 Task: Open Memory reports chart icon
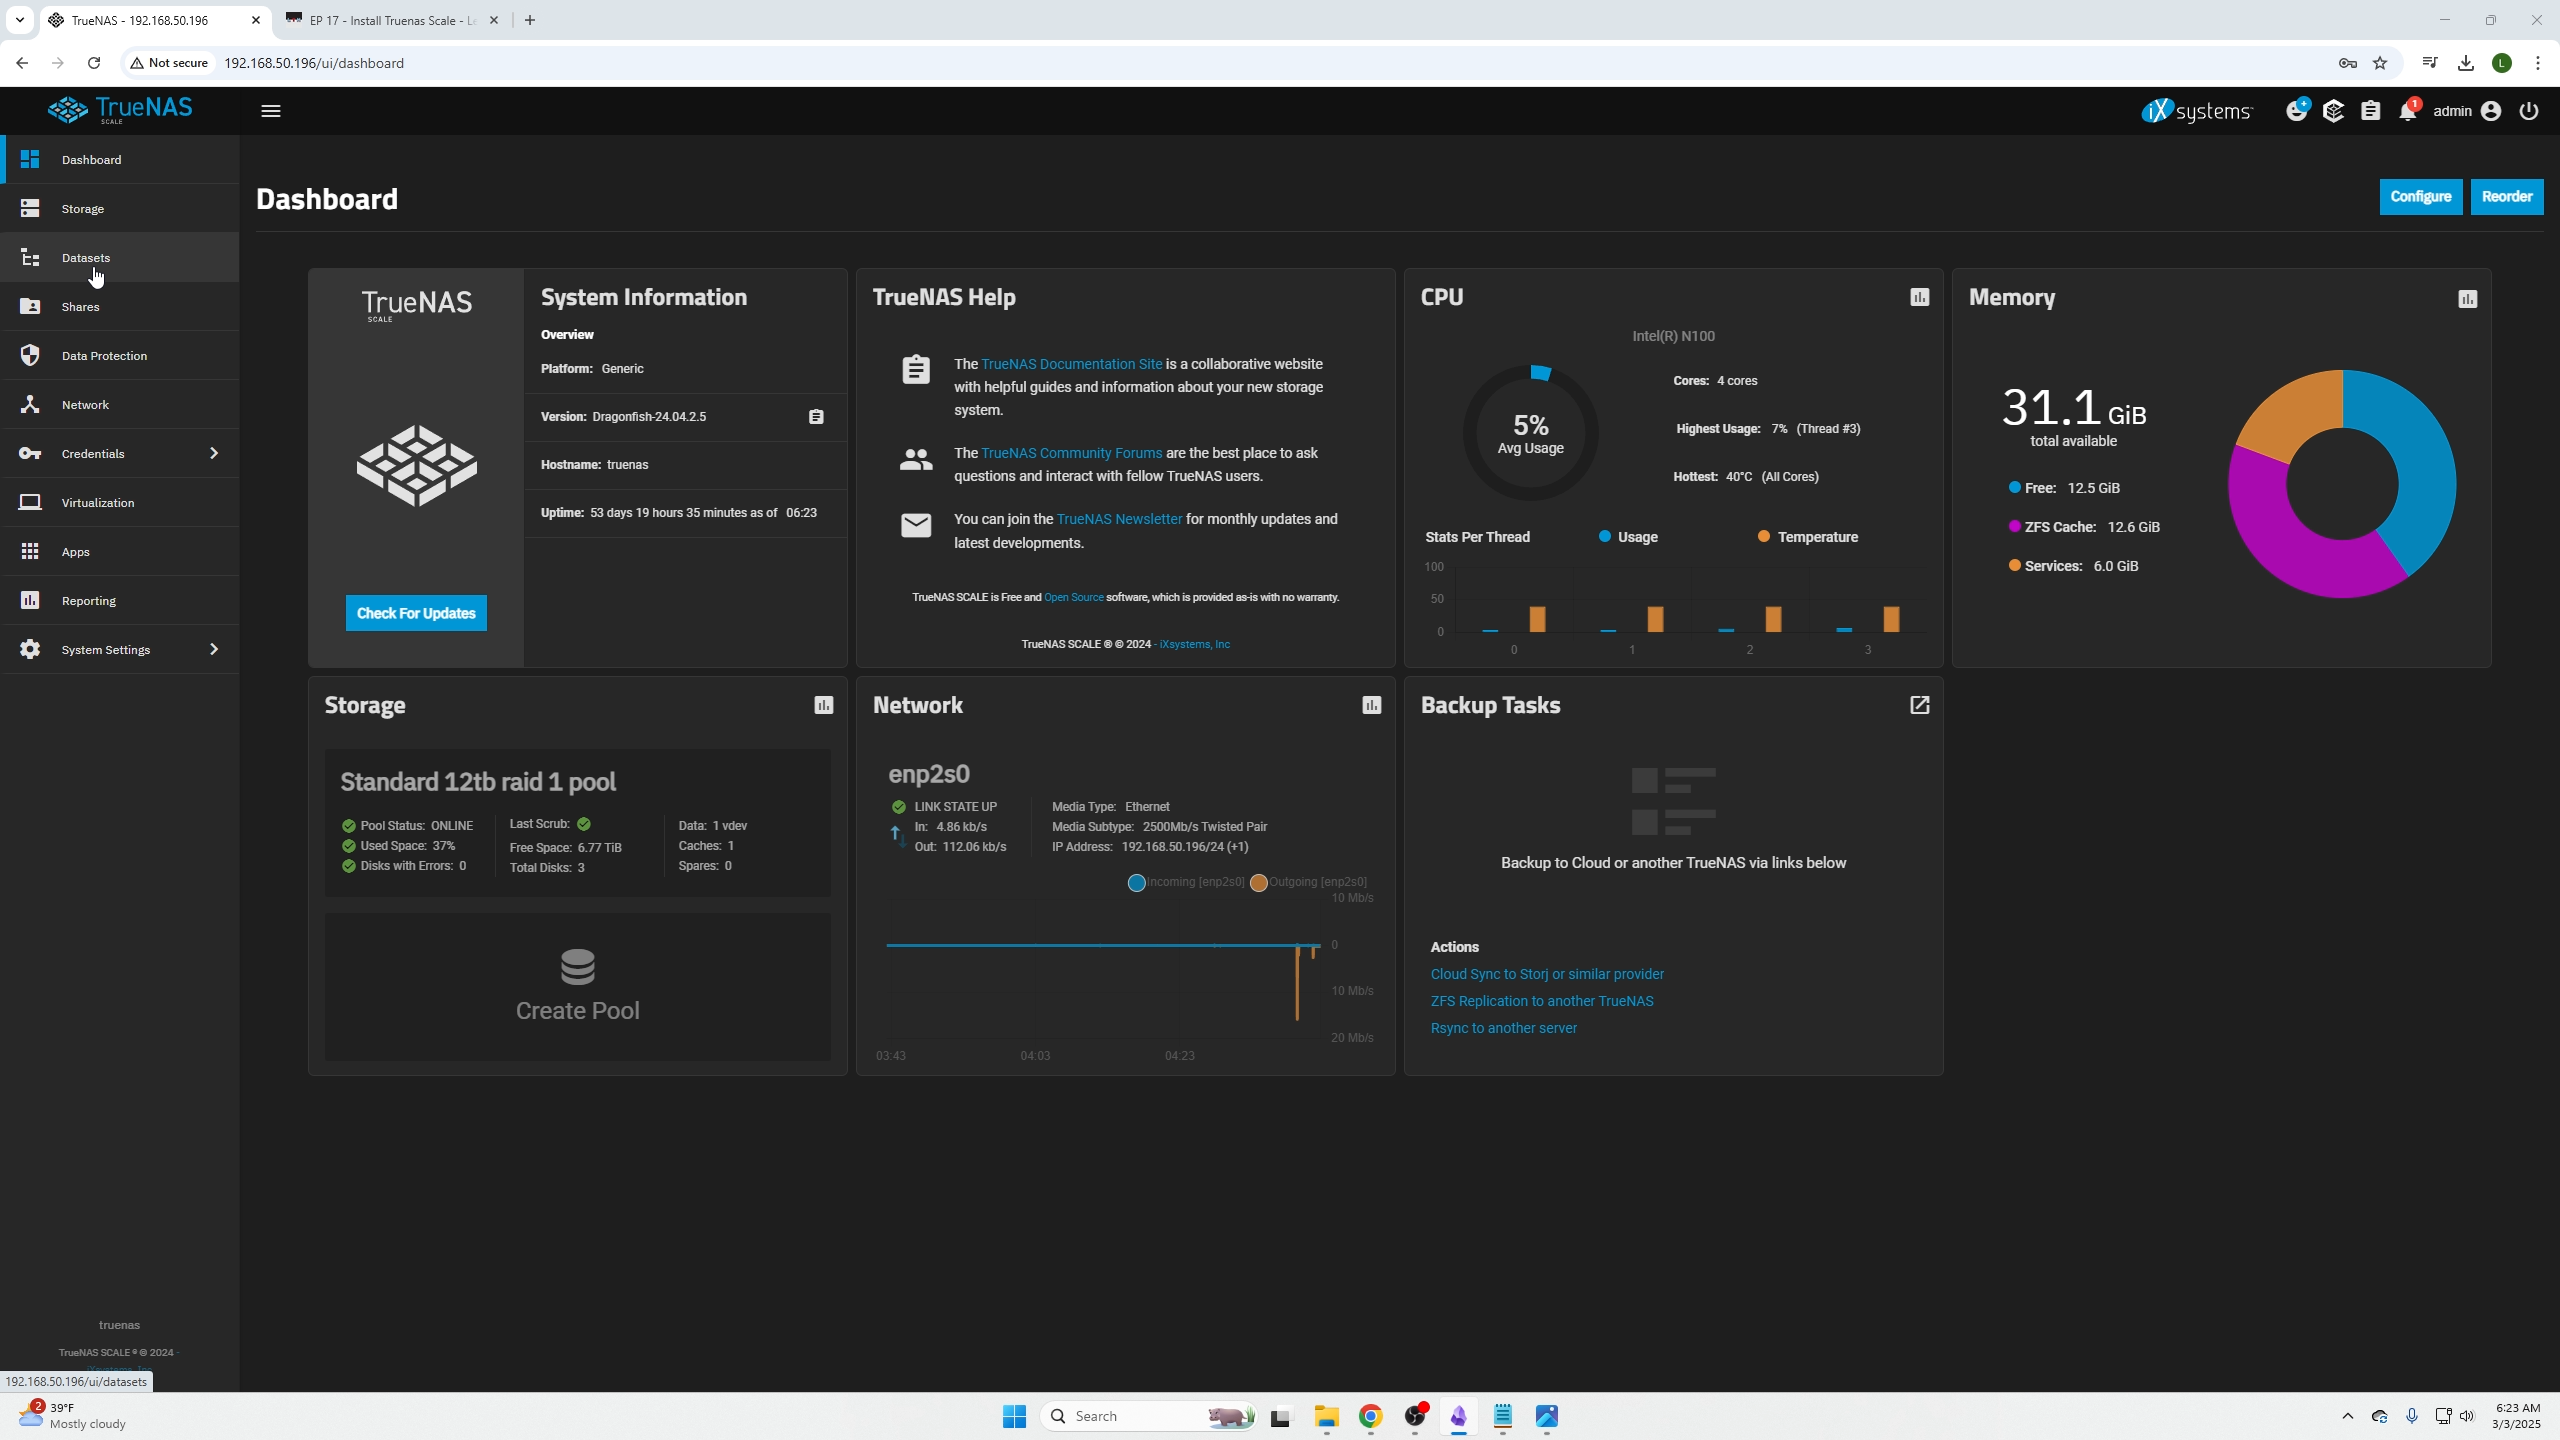pos(2468,299)
